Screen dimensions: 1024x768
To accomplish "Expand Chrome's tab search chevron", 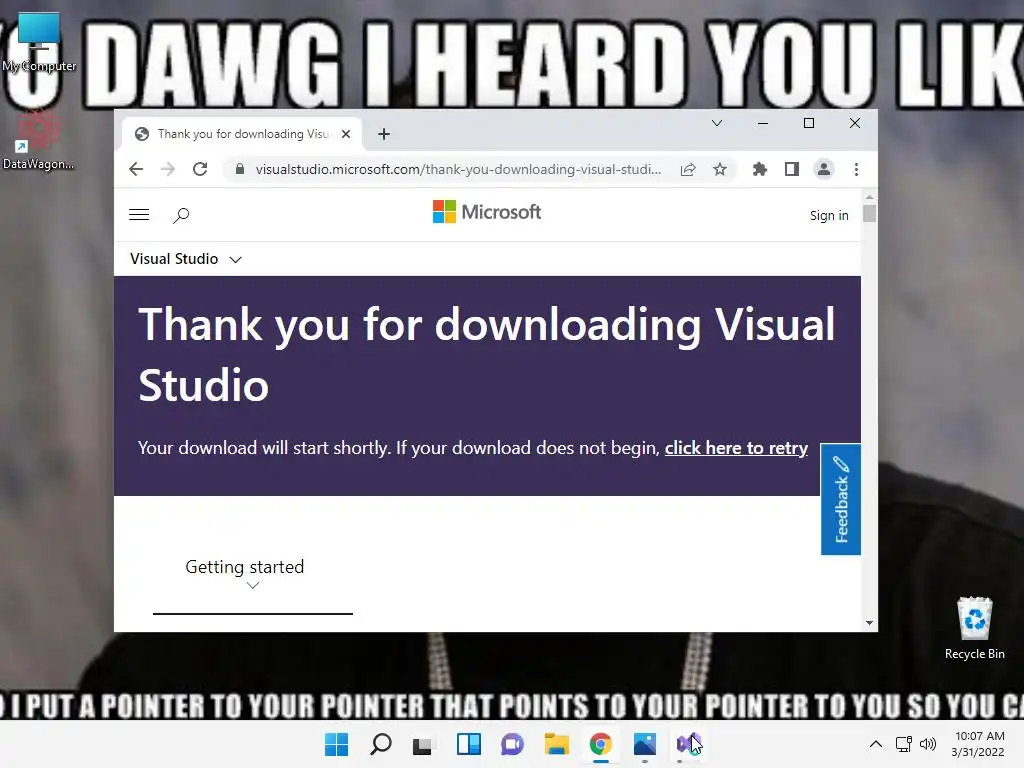I will 716,123.
